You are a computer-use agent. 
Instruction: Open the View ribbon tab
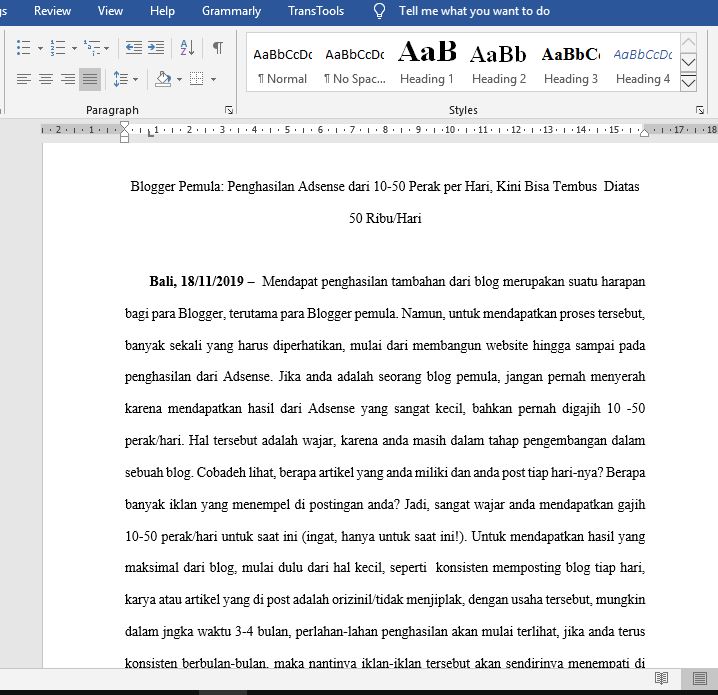[x=110, y=11]
